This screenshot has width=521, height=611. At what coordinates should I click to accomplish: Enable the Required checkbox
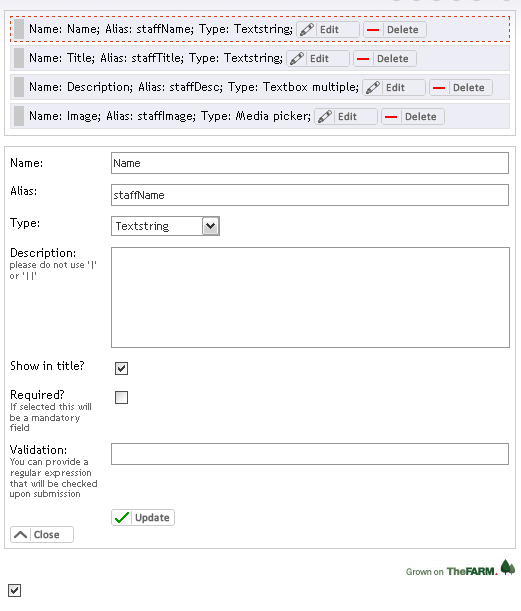[x=122, y=397]
